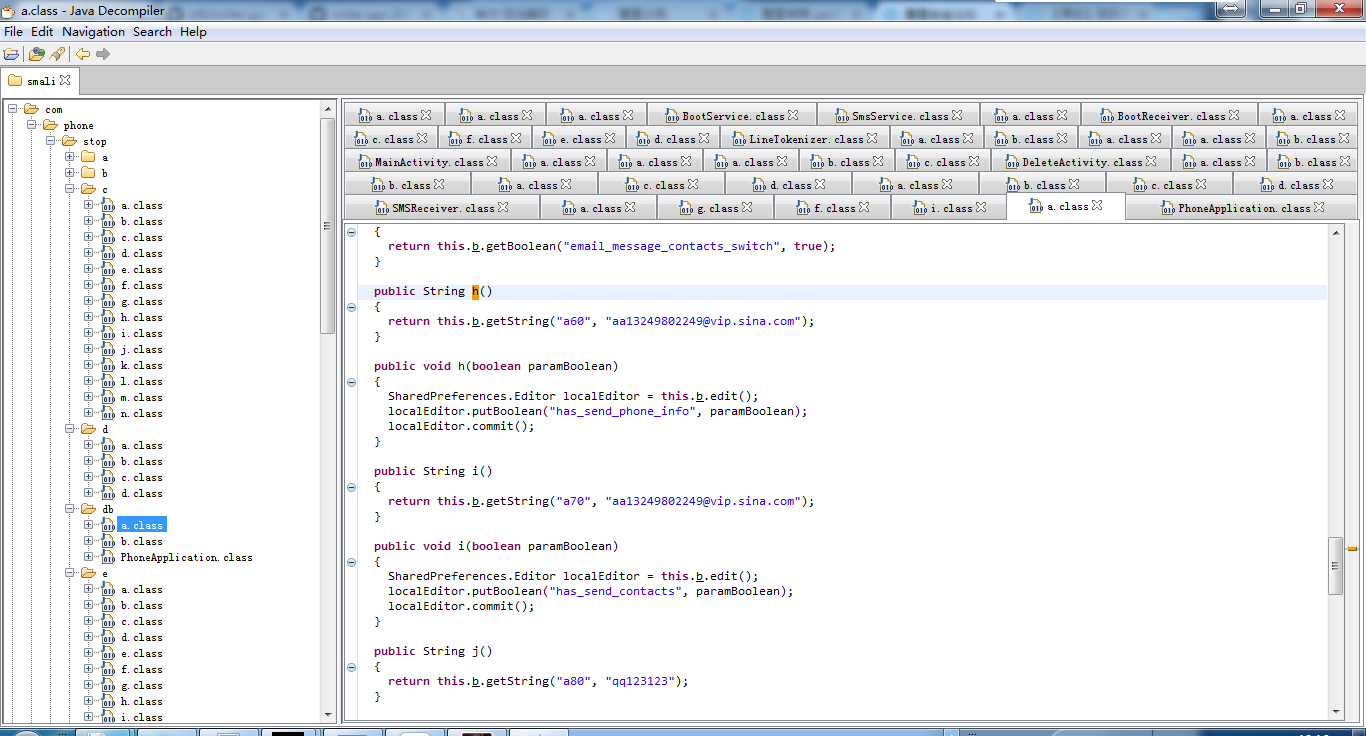Expand the n.class node in tree

pos(89,413)
